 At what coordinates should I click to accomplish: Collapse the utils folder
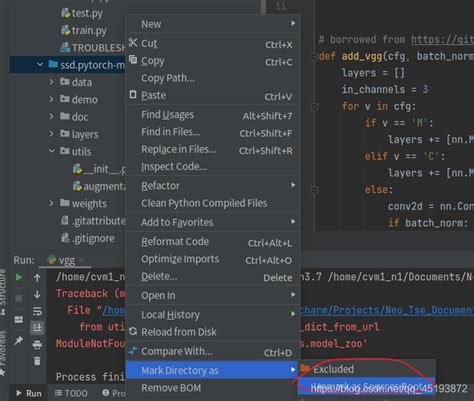pyautogui.click(x=52, y=151)
